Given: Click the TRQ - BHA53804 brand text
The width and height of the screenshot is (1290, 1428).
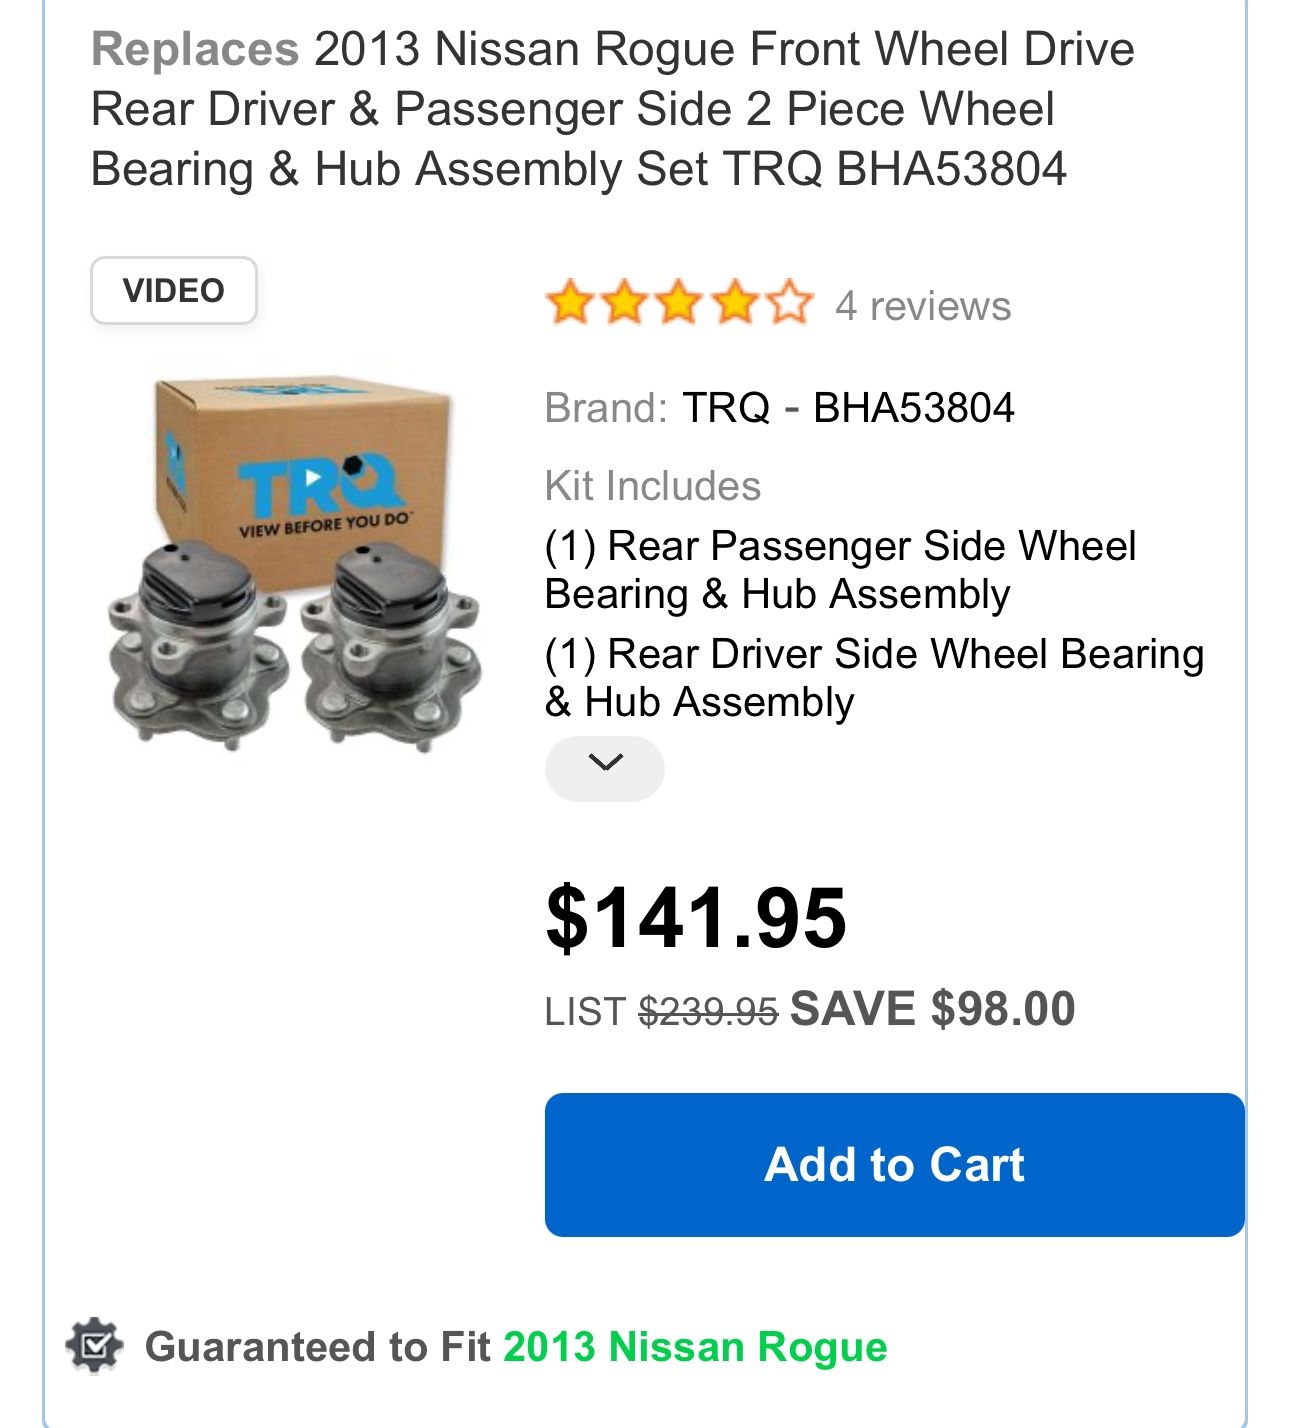Looking at the screenshot, I should point(848,408).
